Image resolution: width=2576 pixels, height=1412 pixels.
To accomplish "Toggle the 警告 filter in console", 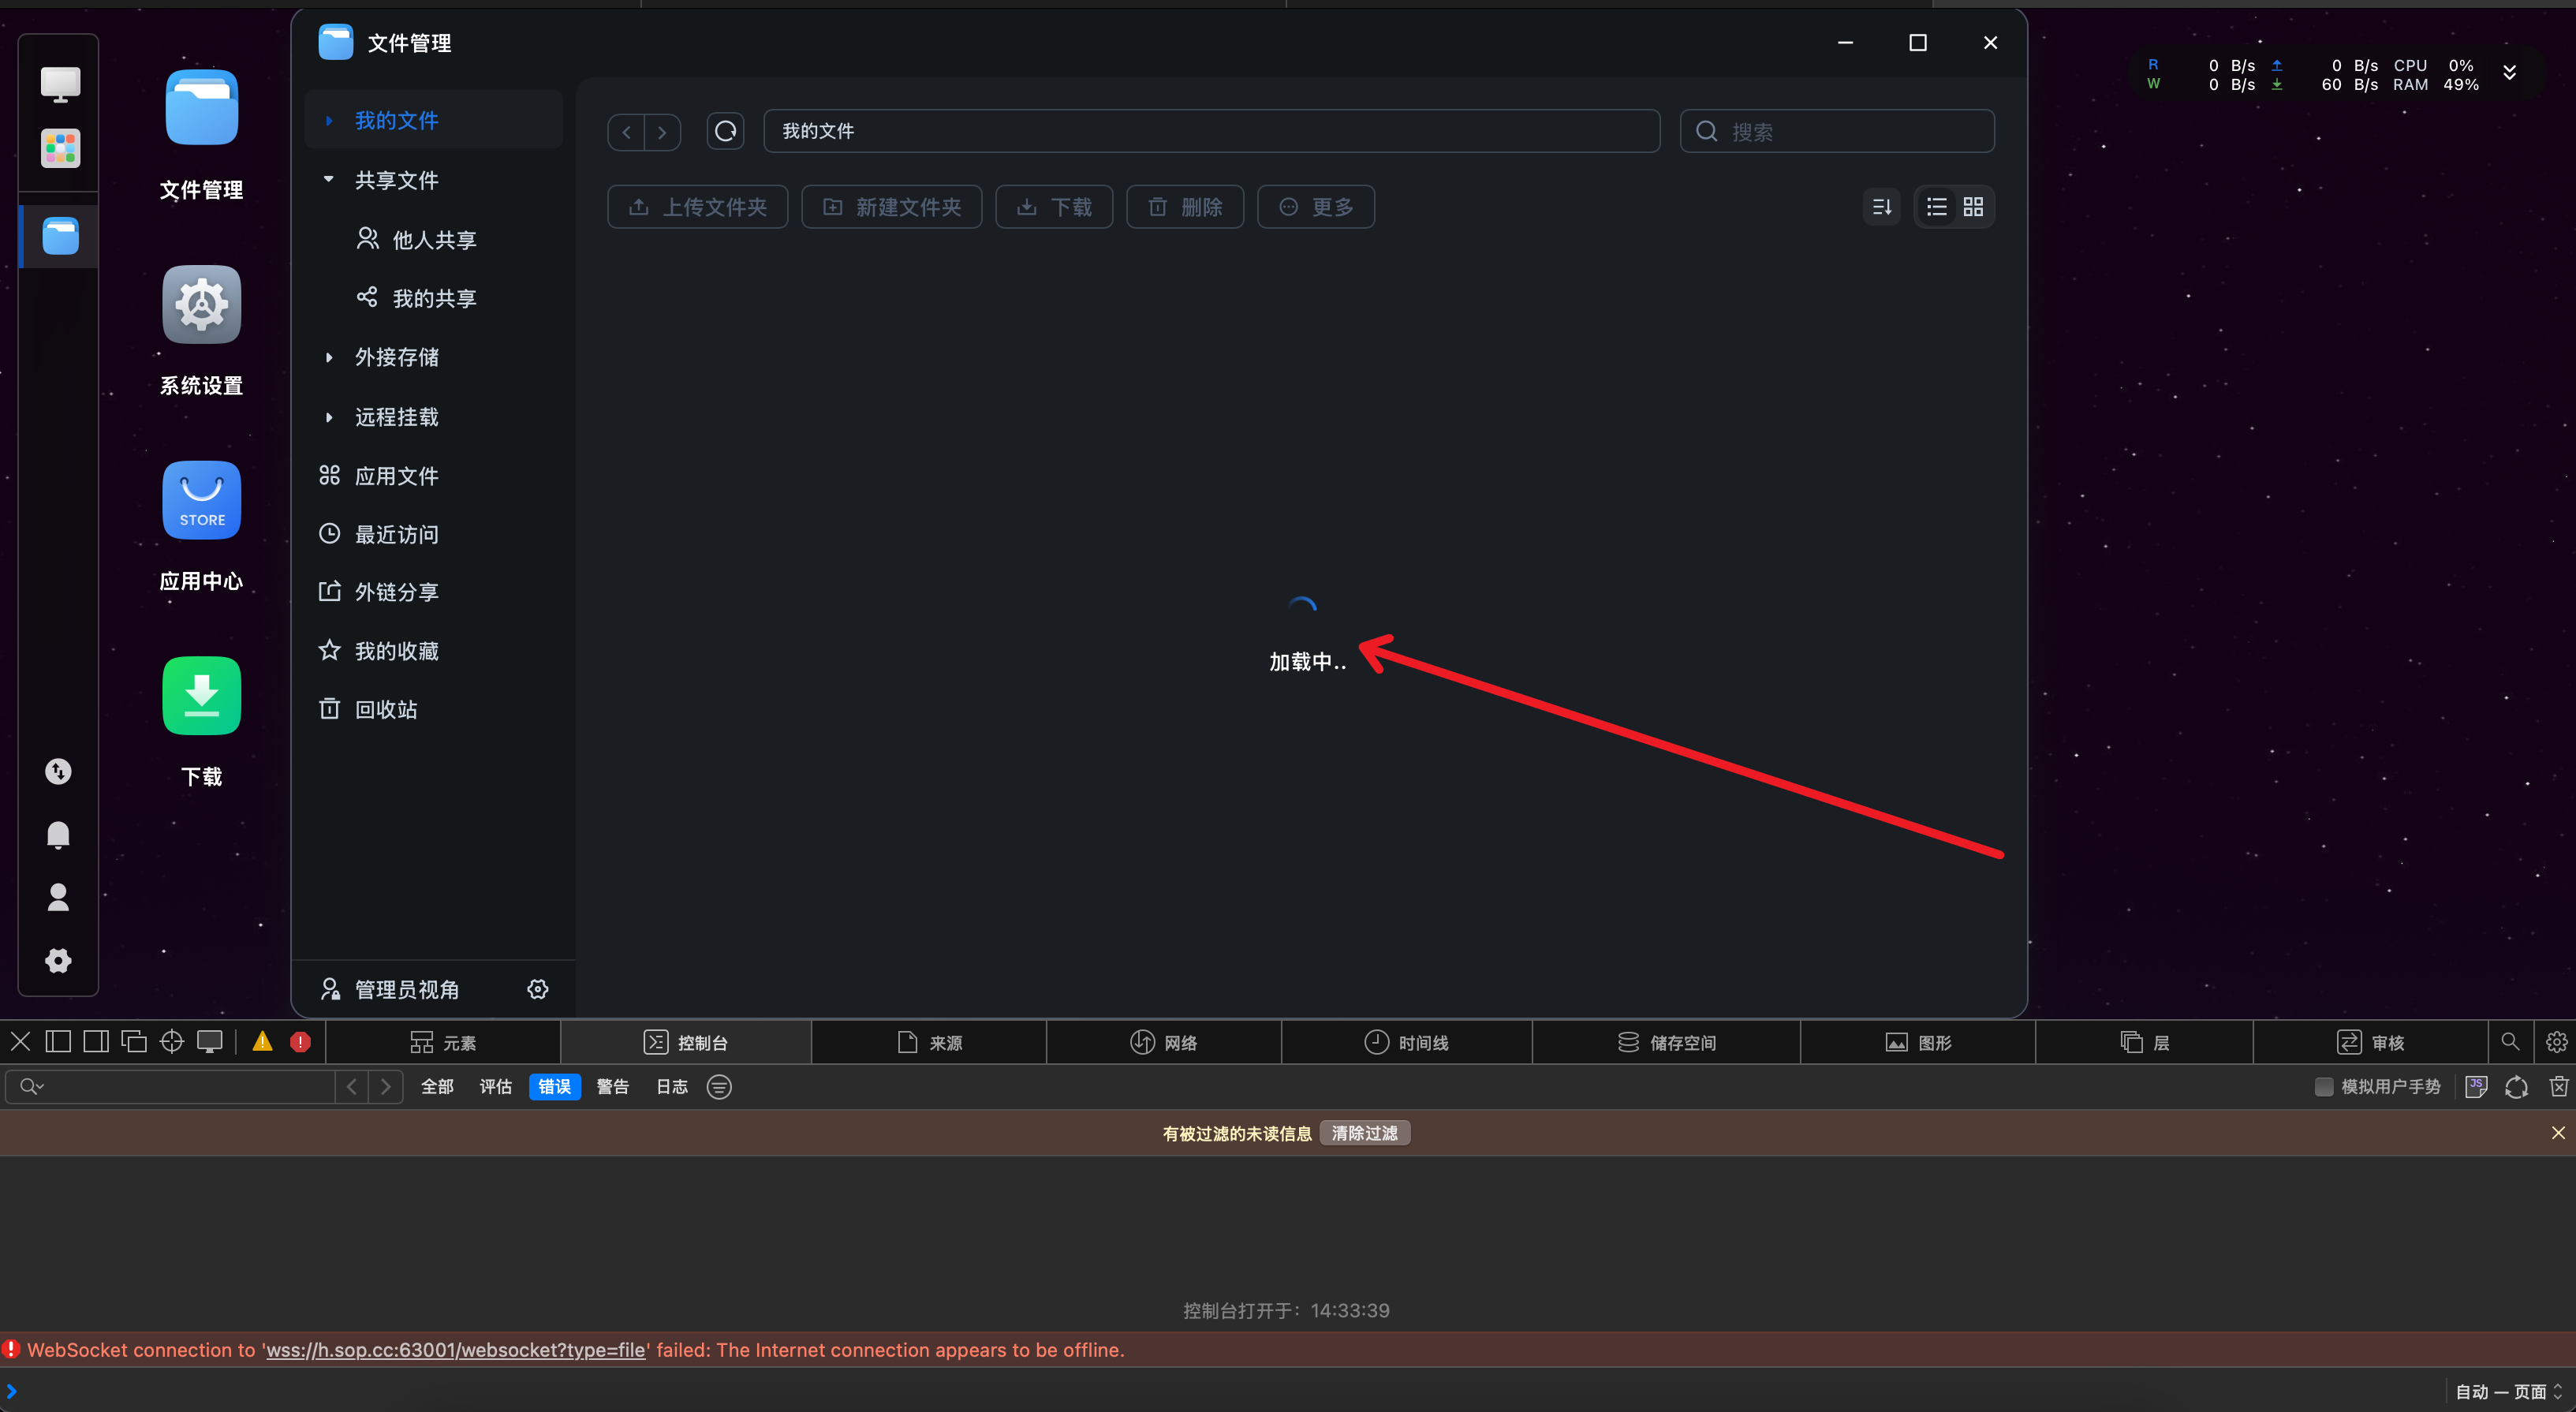I will (612, 1086).
